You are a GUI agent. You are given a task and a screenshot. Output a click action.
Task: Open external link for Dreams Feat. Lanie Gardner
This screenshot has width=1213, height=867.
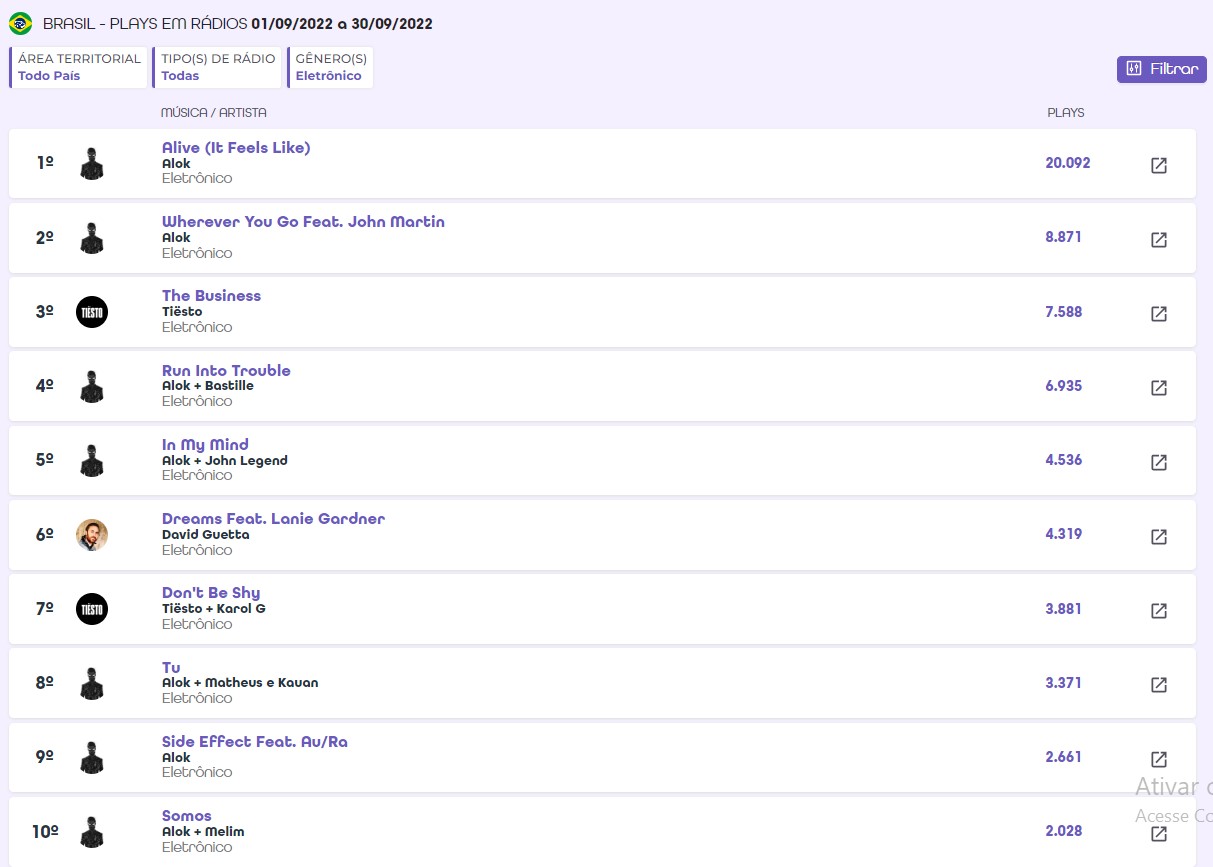tap(1159, 537)
